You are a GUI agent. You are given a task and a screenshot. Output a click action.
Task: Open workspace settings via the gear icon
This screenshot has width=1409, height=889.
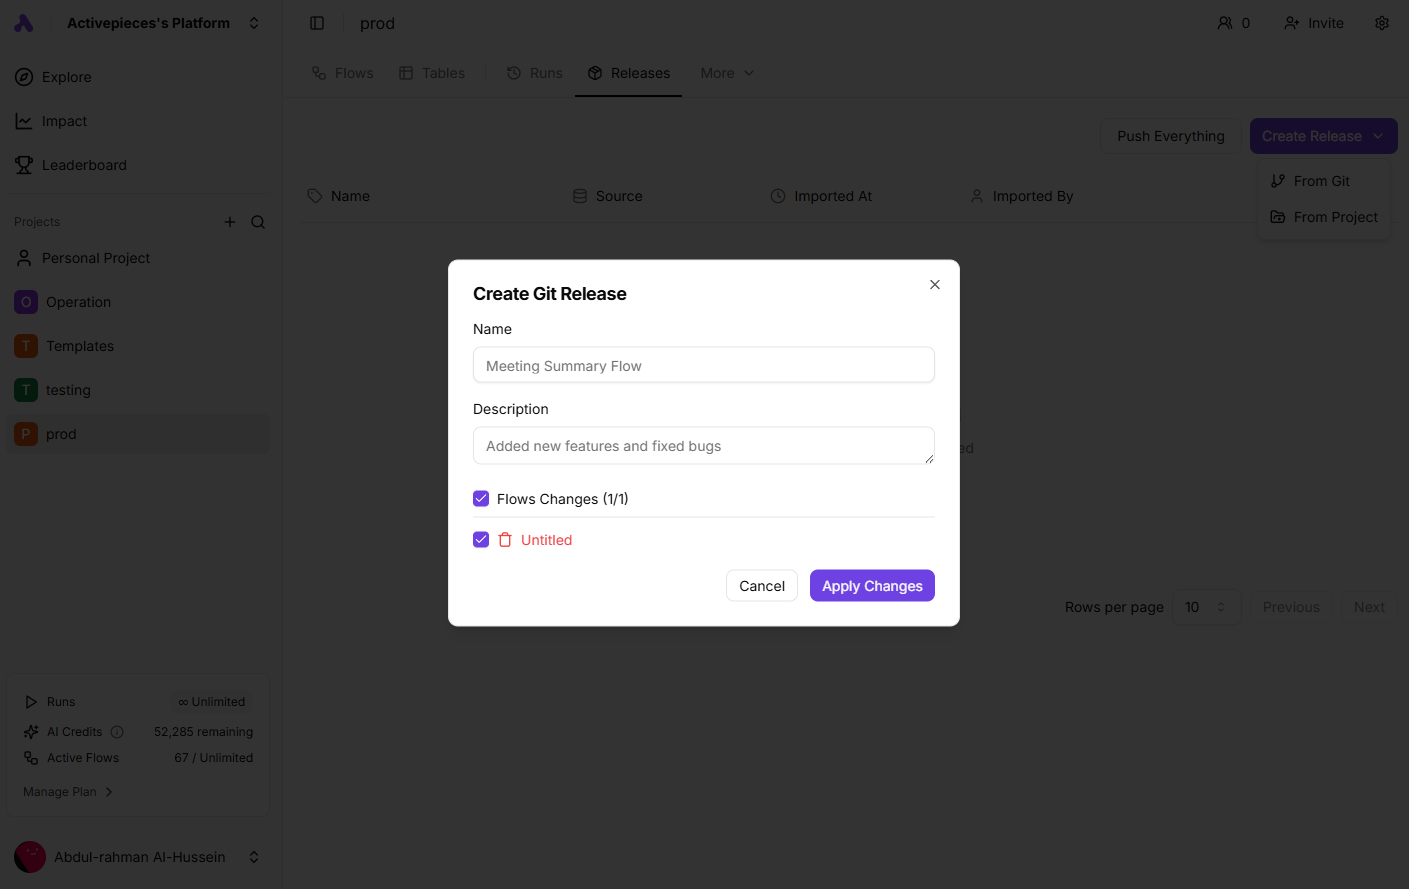tap(1381, 22)
